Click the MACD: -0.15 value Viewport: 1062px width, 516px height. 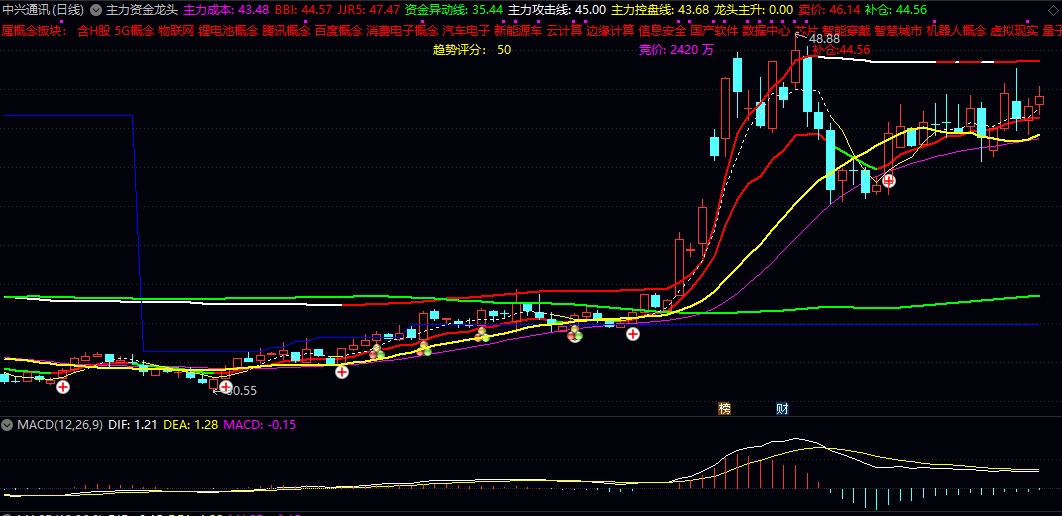click(x=259, y=425)
